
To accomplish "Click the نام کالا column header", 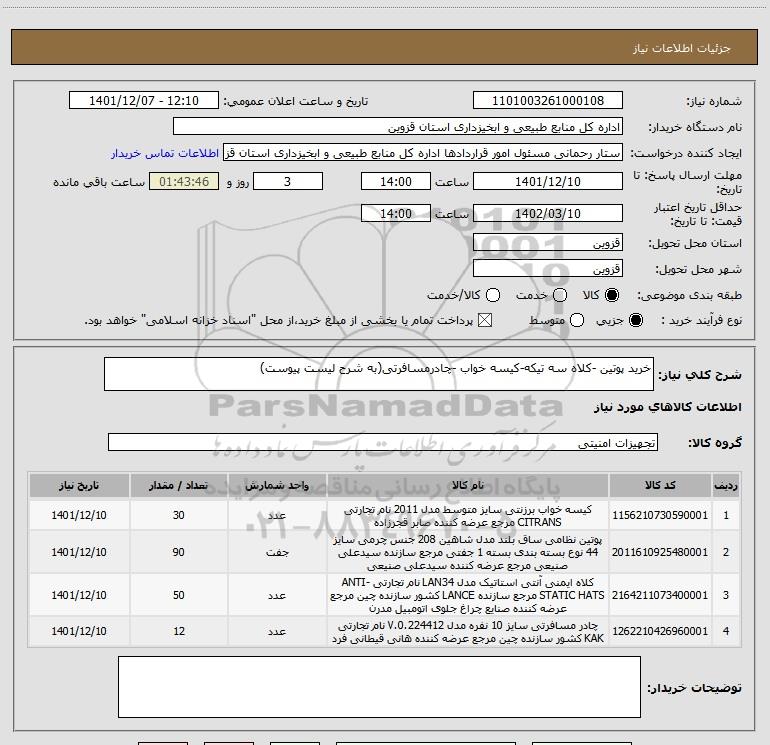I will click(468, 485).
